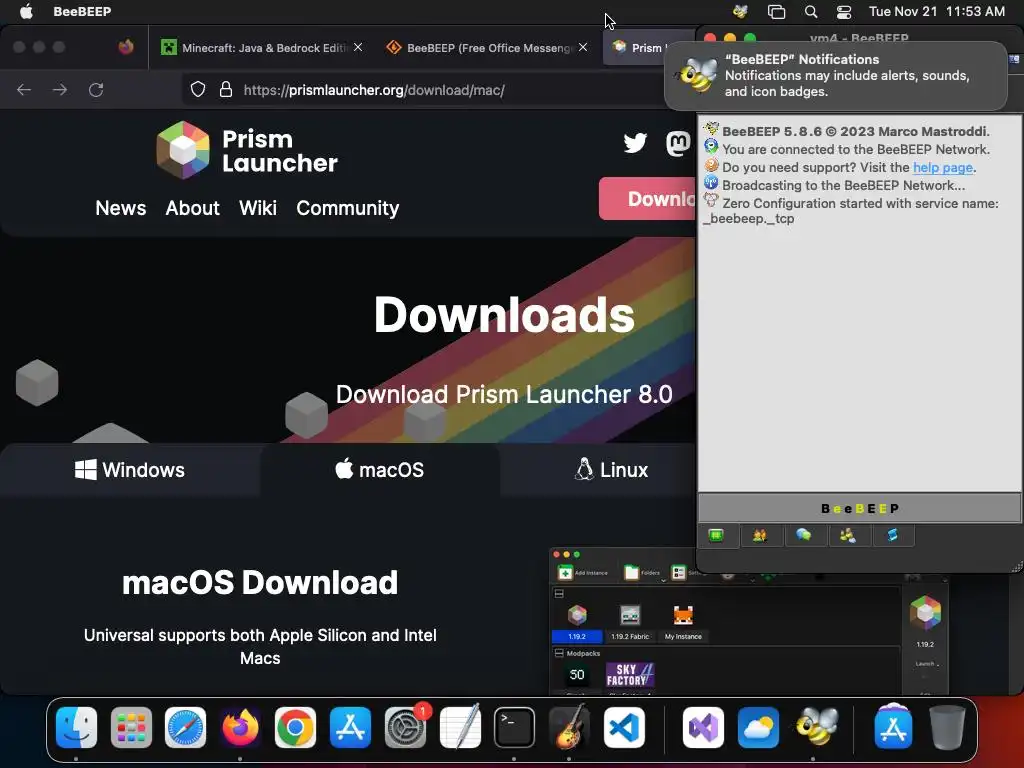
Task: Open Control Center in menu bar
Action: [x=844, y=11]
